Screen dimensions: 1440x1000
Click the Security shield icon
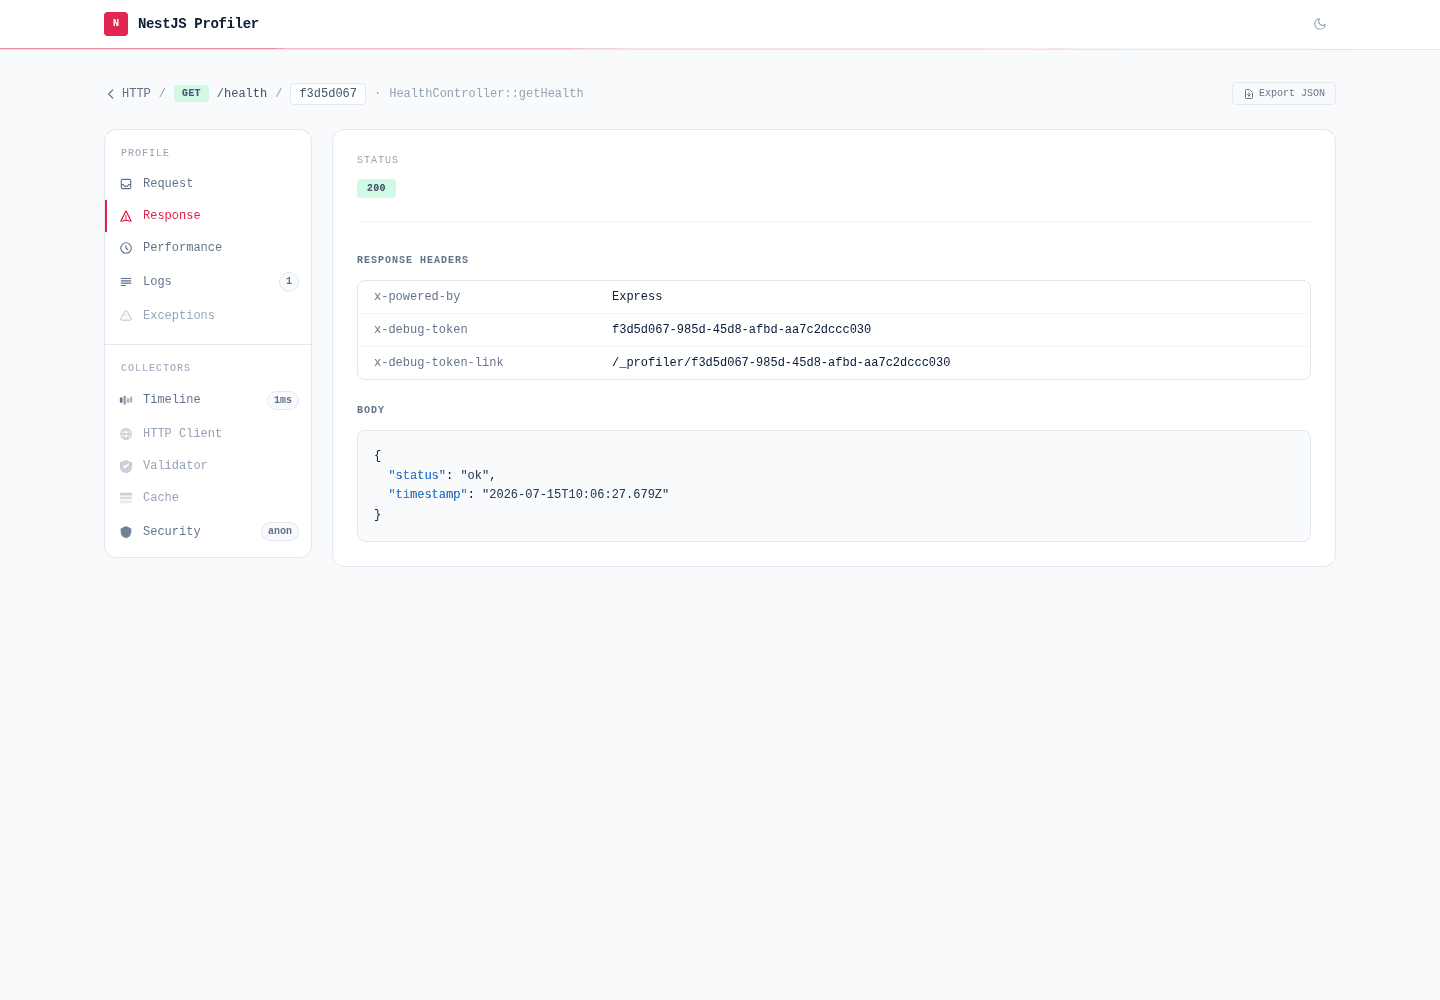[126, 532]
